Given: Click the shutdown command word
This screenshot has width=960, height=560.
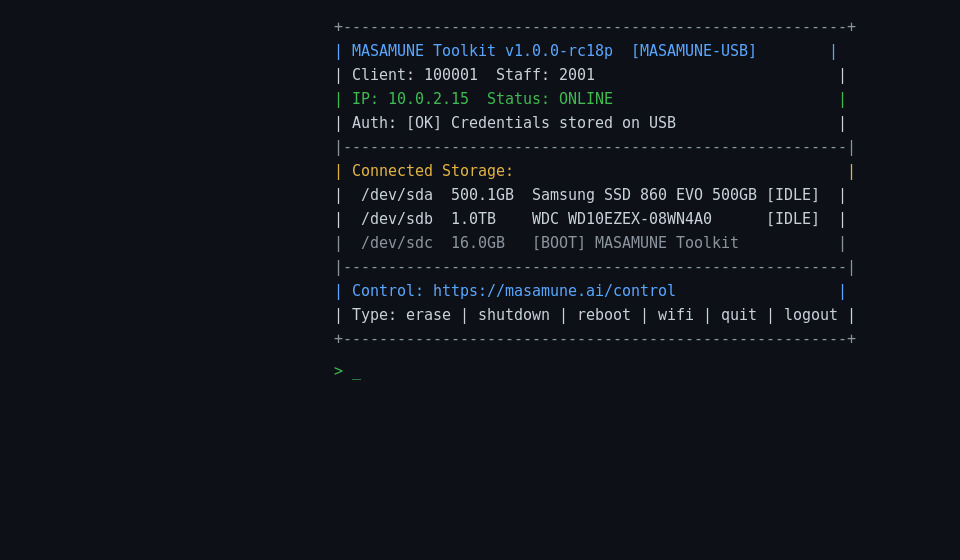Looking at the screenshot, I should [514, 315].
